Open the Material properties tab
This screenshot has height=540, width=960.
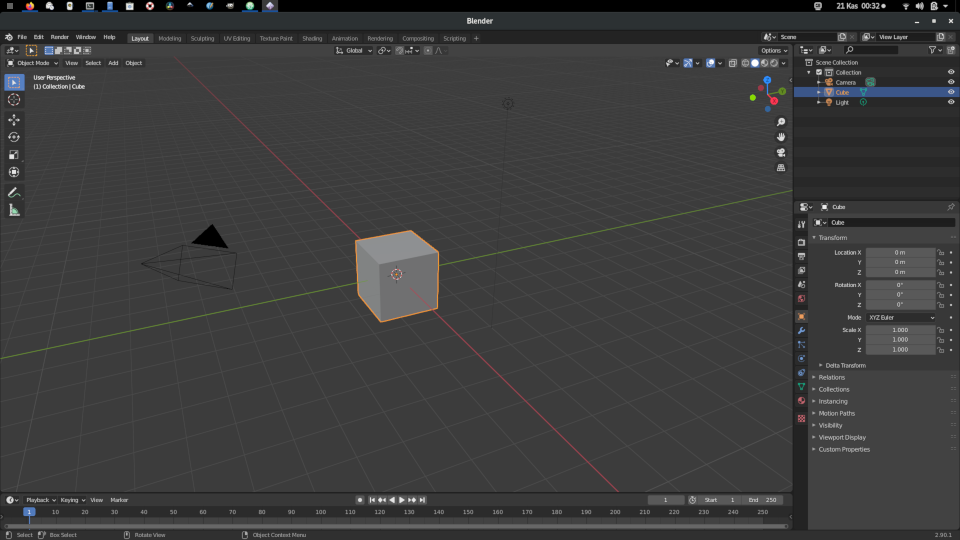point(801,401)
